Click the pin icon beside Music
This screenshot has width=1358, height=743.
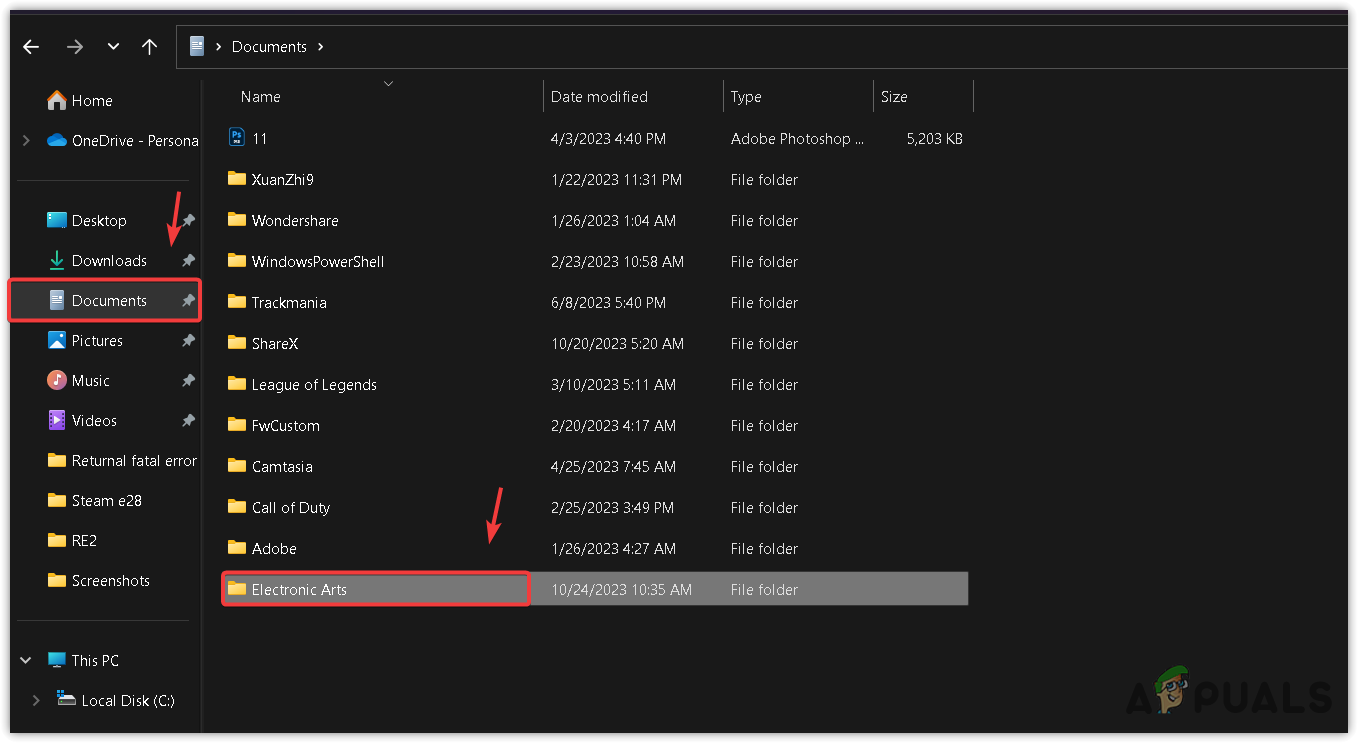188,381
